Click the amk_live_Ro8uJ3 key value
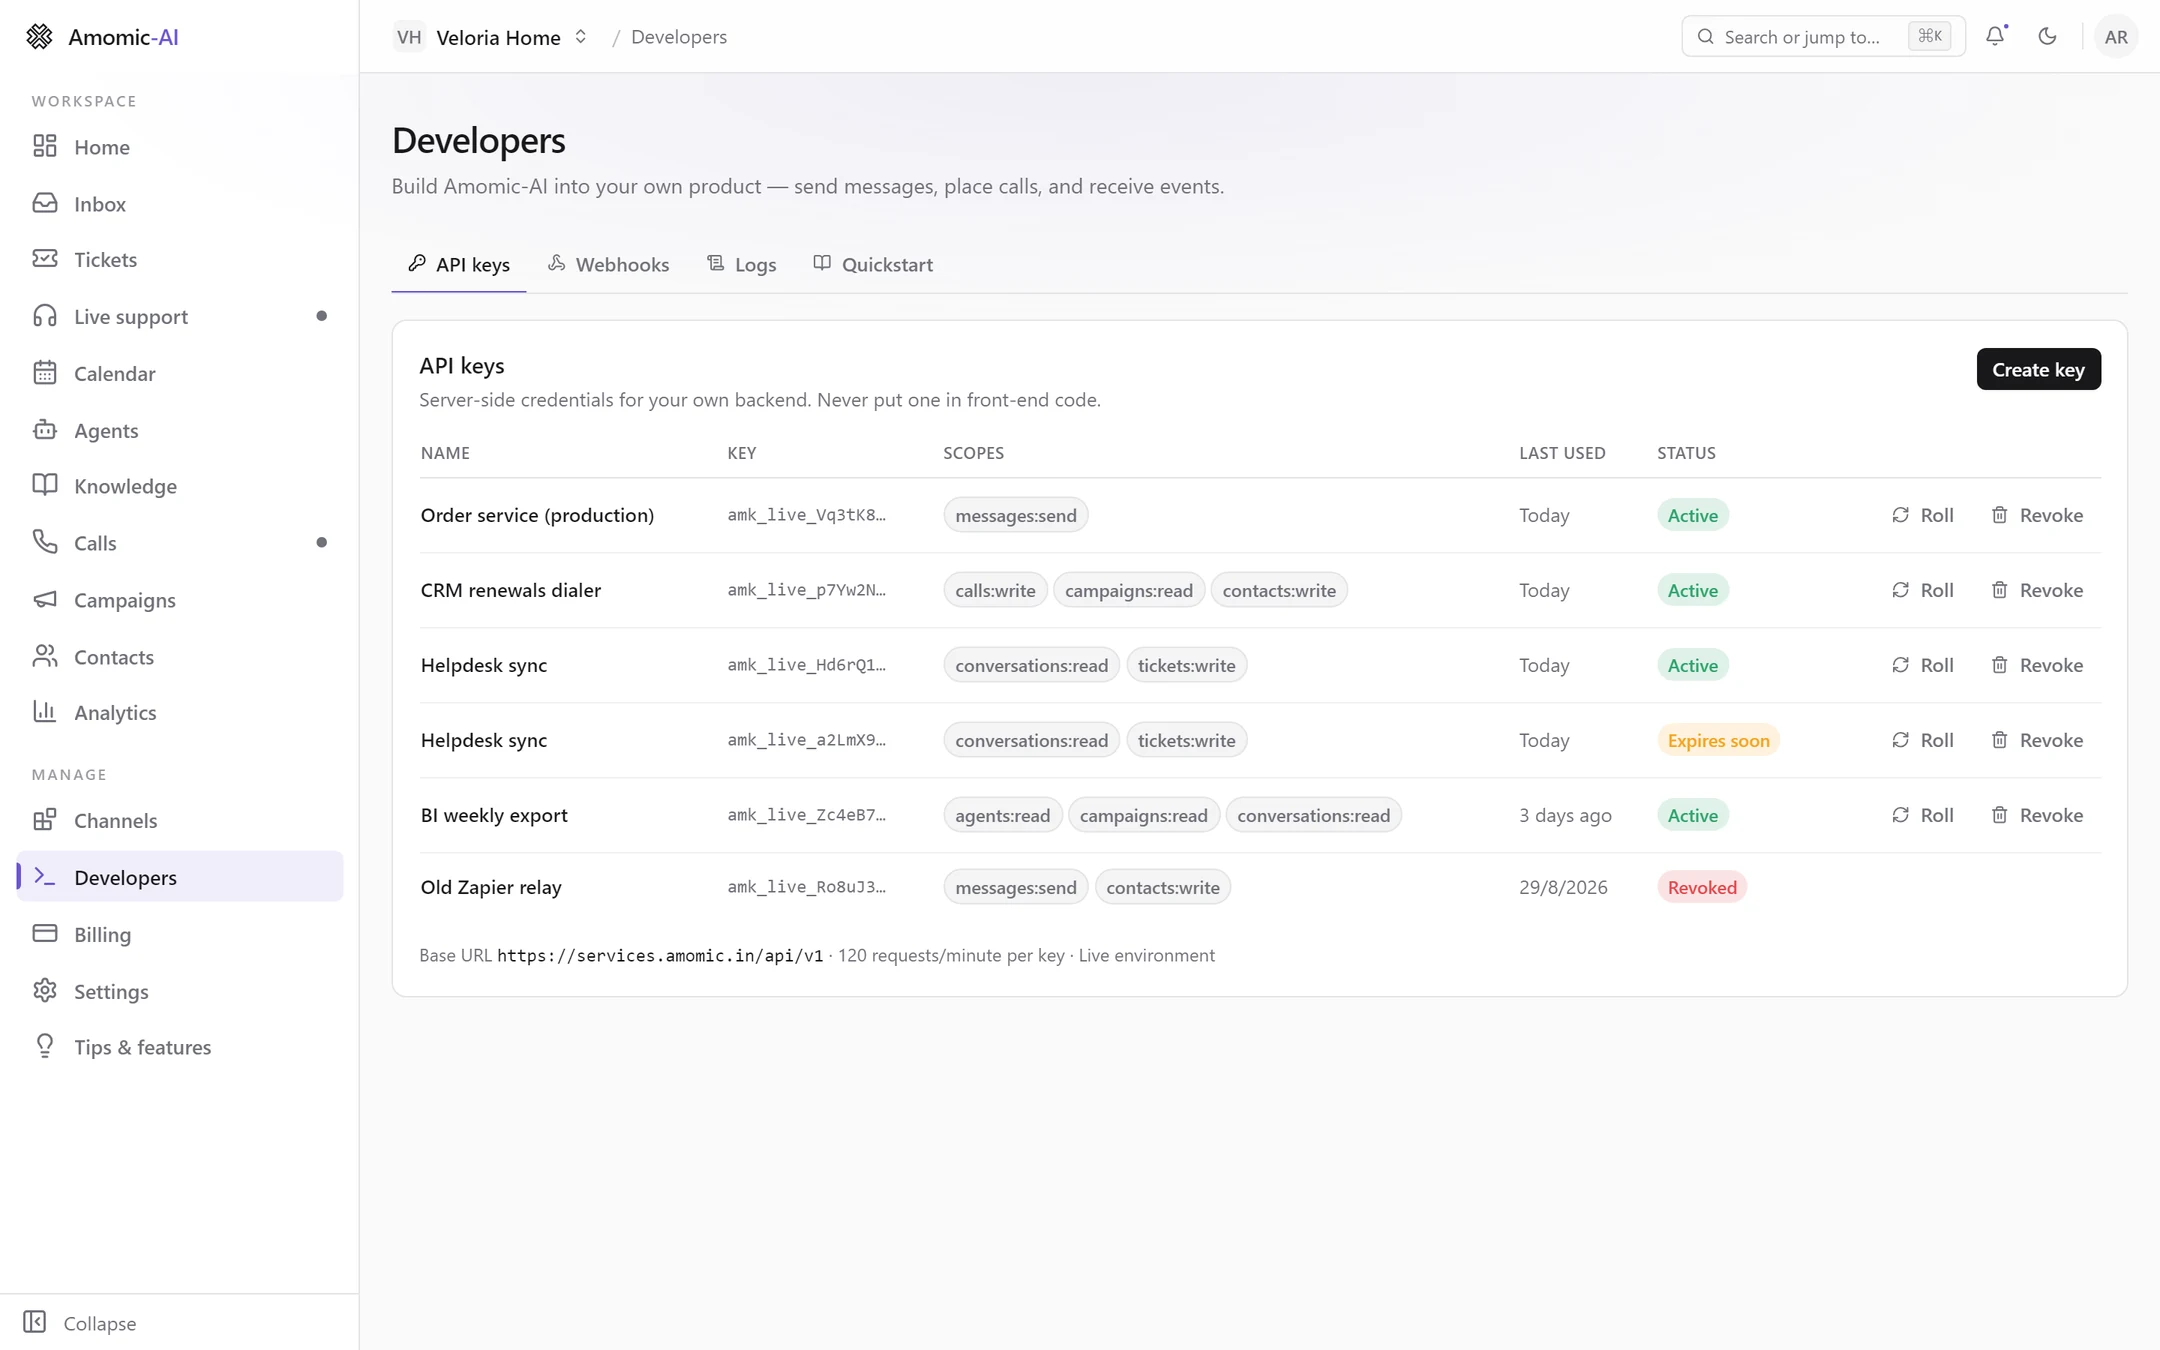 click(x=806, y=887)
